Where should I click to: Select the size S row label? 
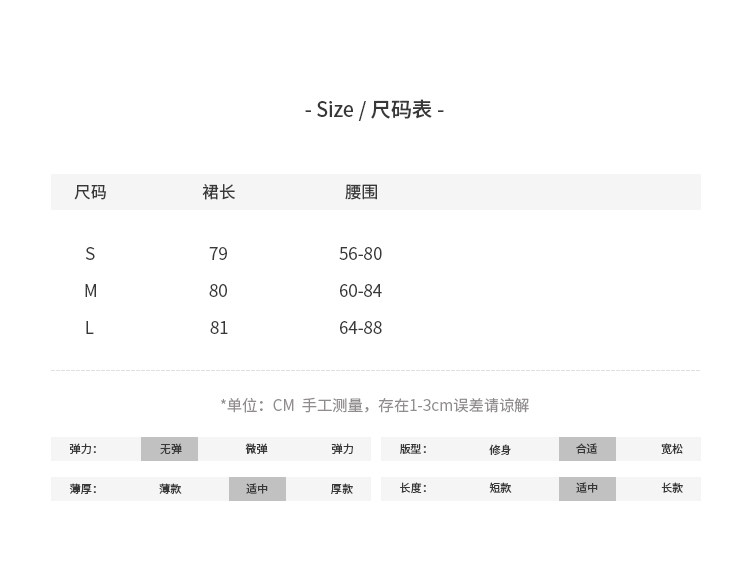tap(90, 254)
